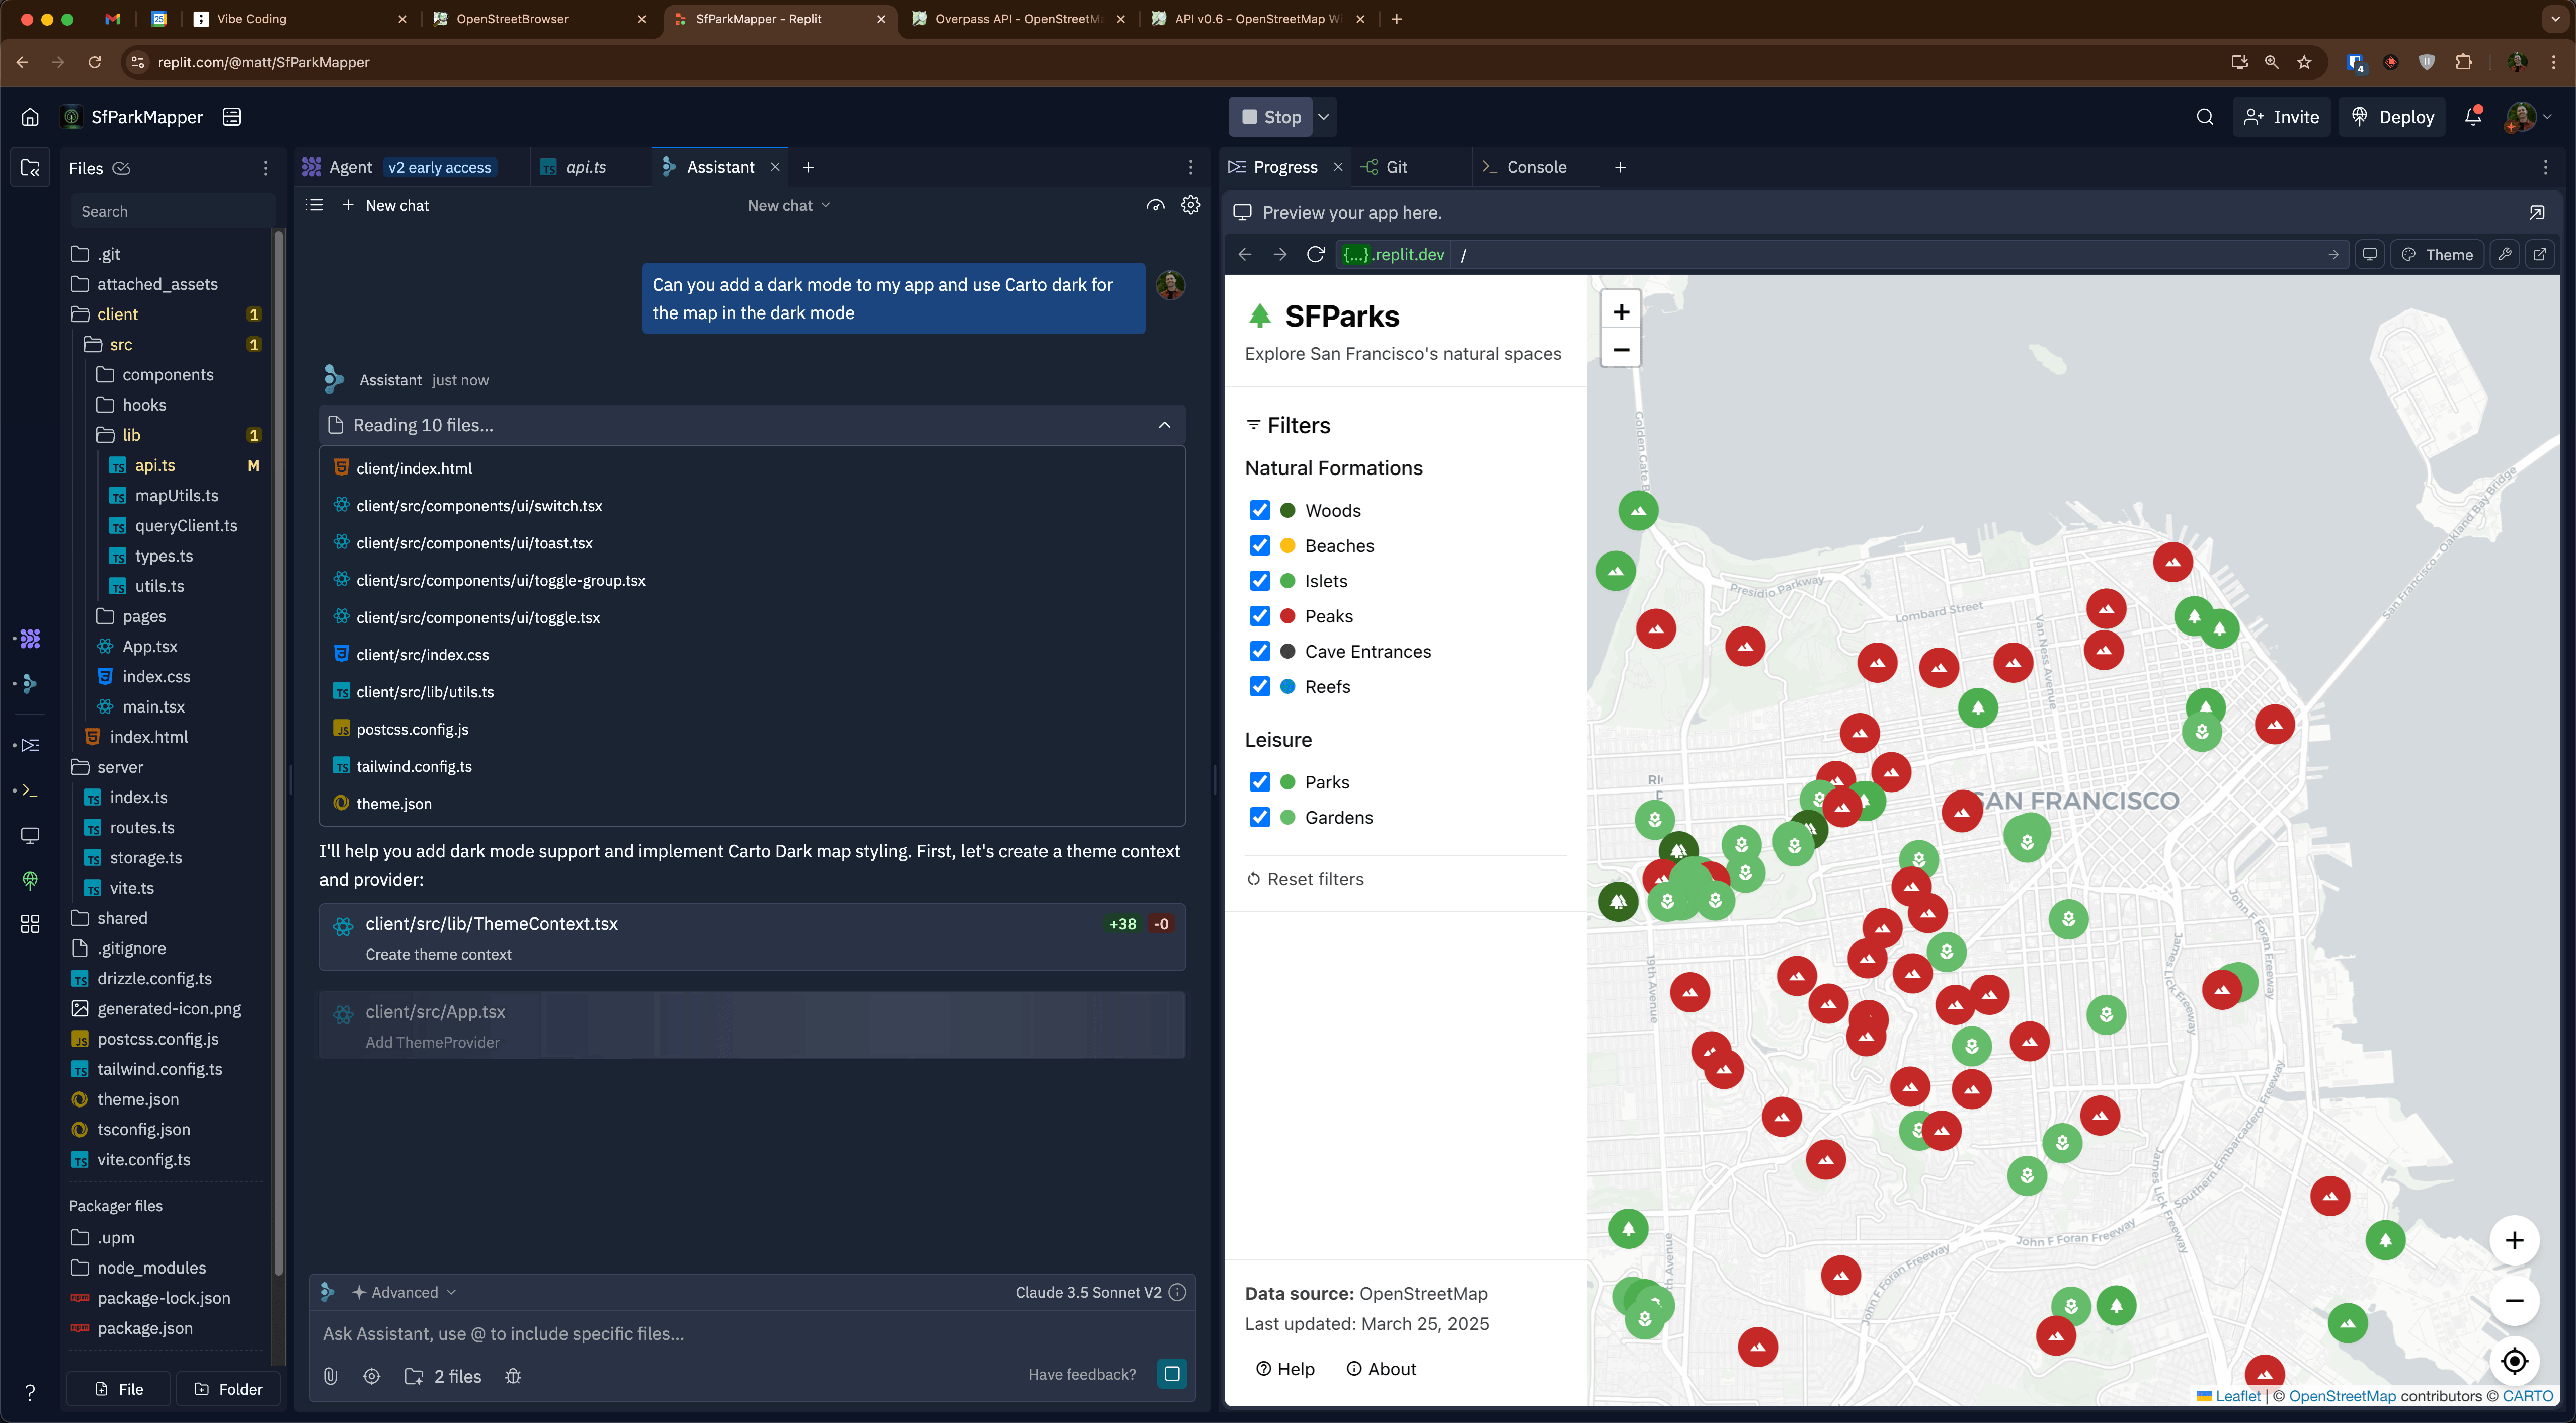Uncheck the Peaks filter checkbox

1259,616
